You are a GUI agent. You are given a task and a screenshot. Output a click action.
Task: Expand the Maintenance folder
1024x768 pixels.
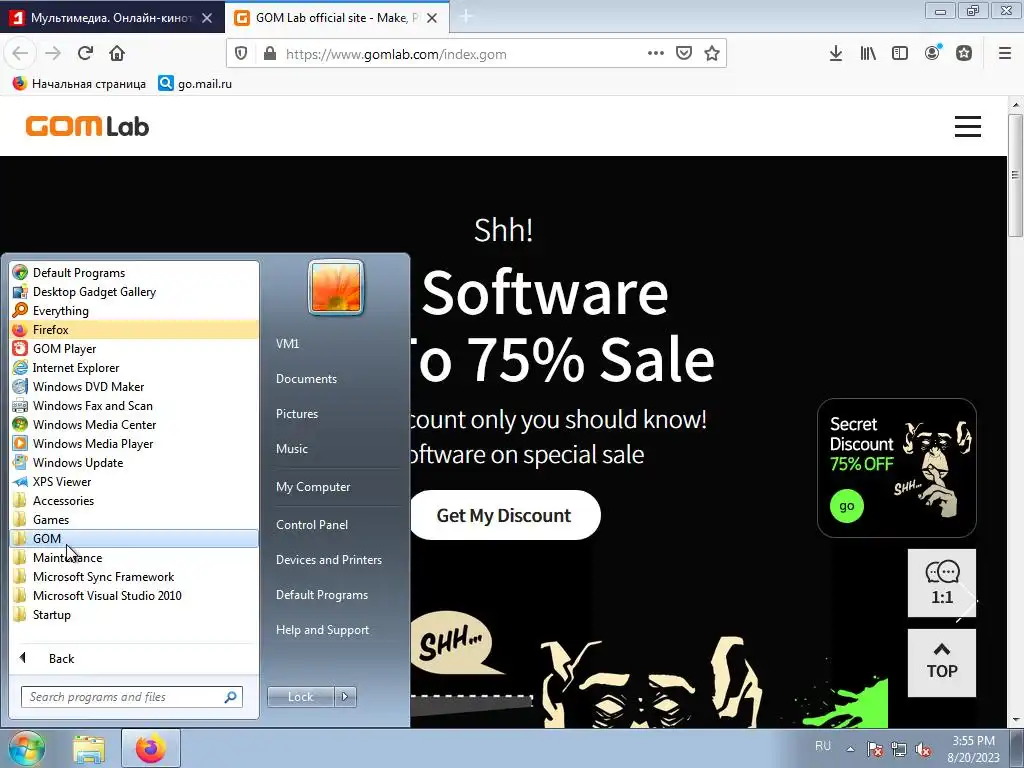135,558
